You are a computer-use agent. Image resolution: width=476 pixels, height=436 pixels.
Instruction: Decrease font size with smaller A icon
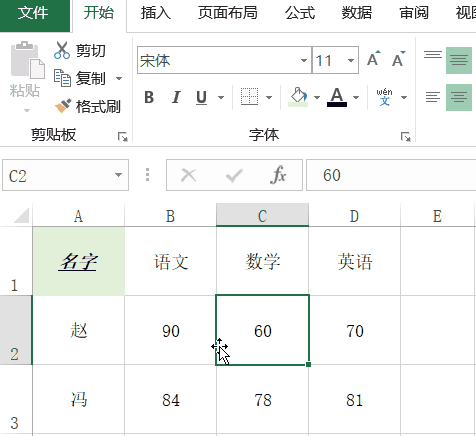coord(398,59)
